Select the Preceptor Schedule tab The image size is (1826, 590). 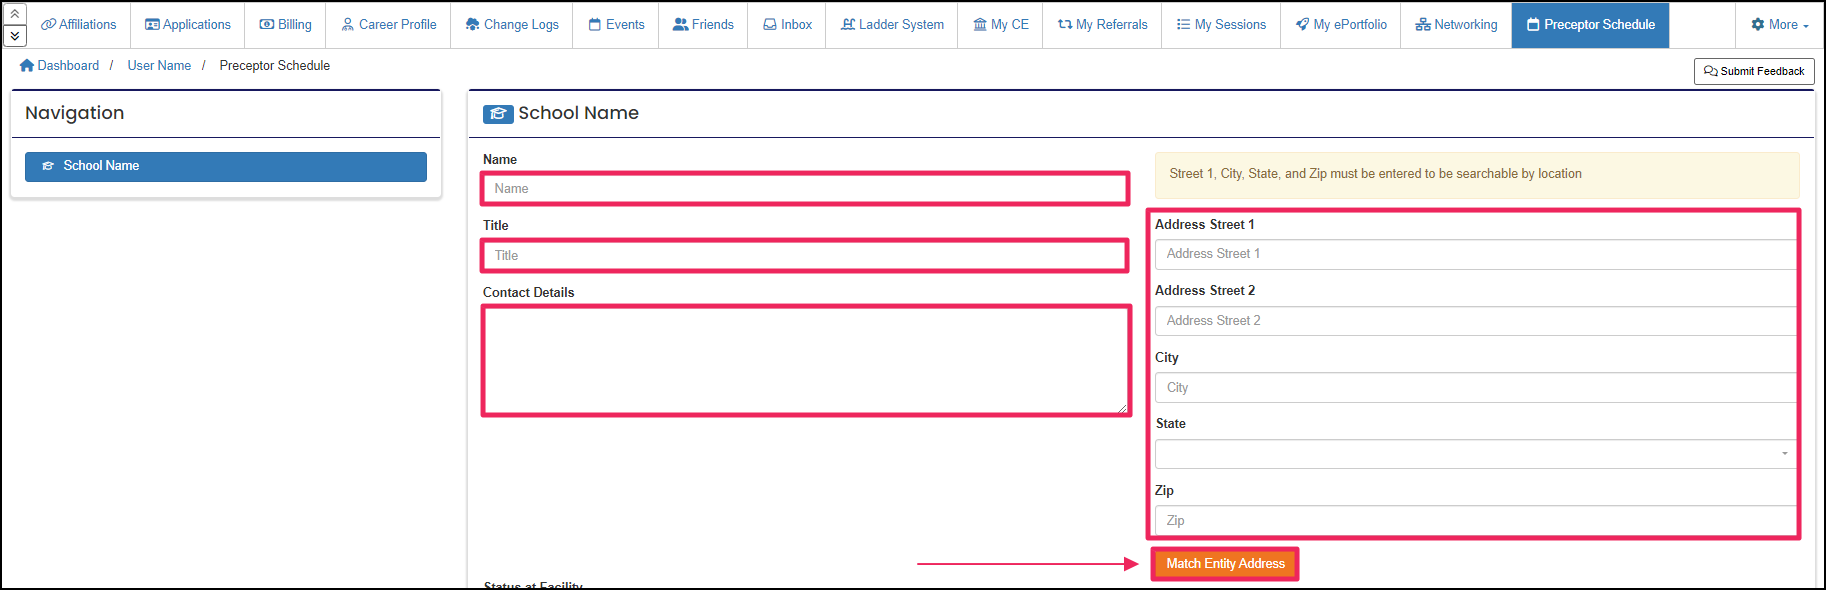click(x=1590, y=24)
